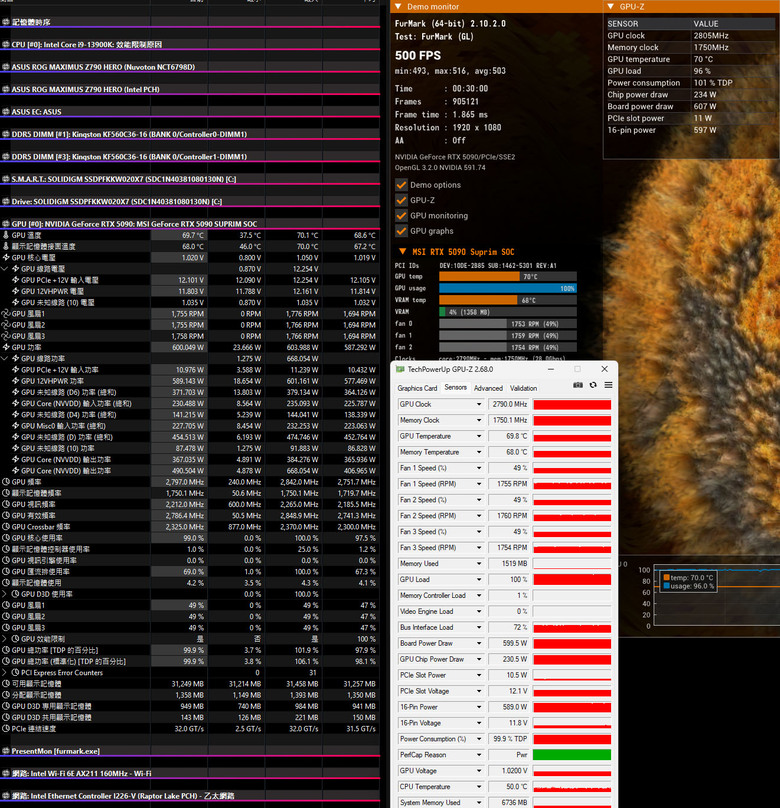Click the GPU-Z screenshot camera icon
This screenshot has width=780, height=808.
tap(578, 385)
